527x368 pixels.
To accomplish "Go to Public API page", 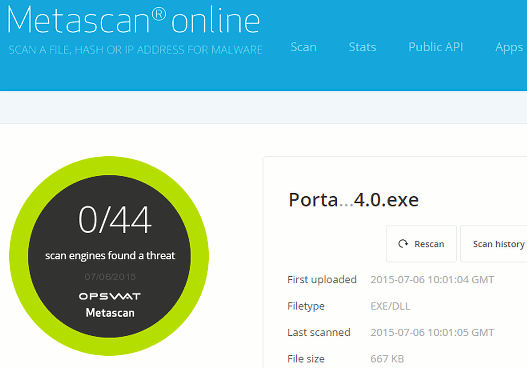I will point(436,47).
